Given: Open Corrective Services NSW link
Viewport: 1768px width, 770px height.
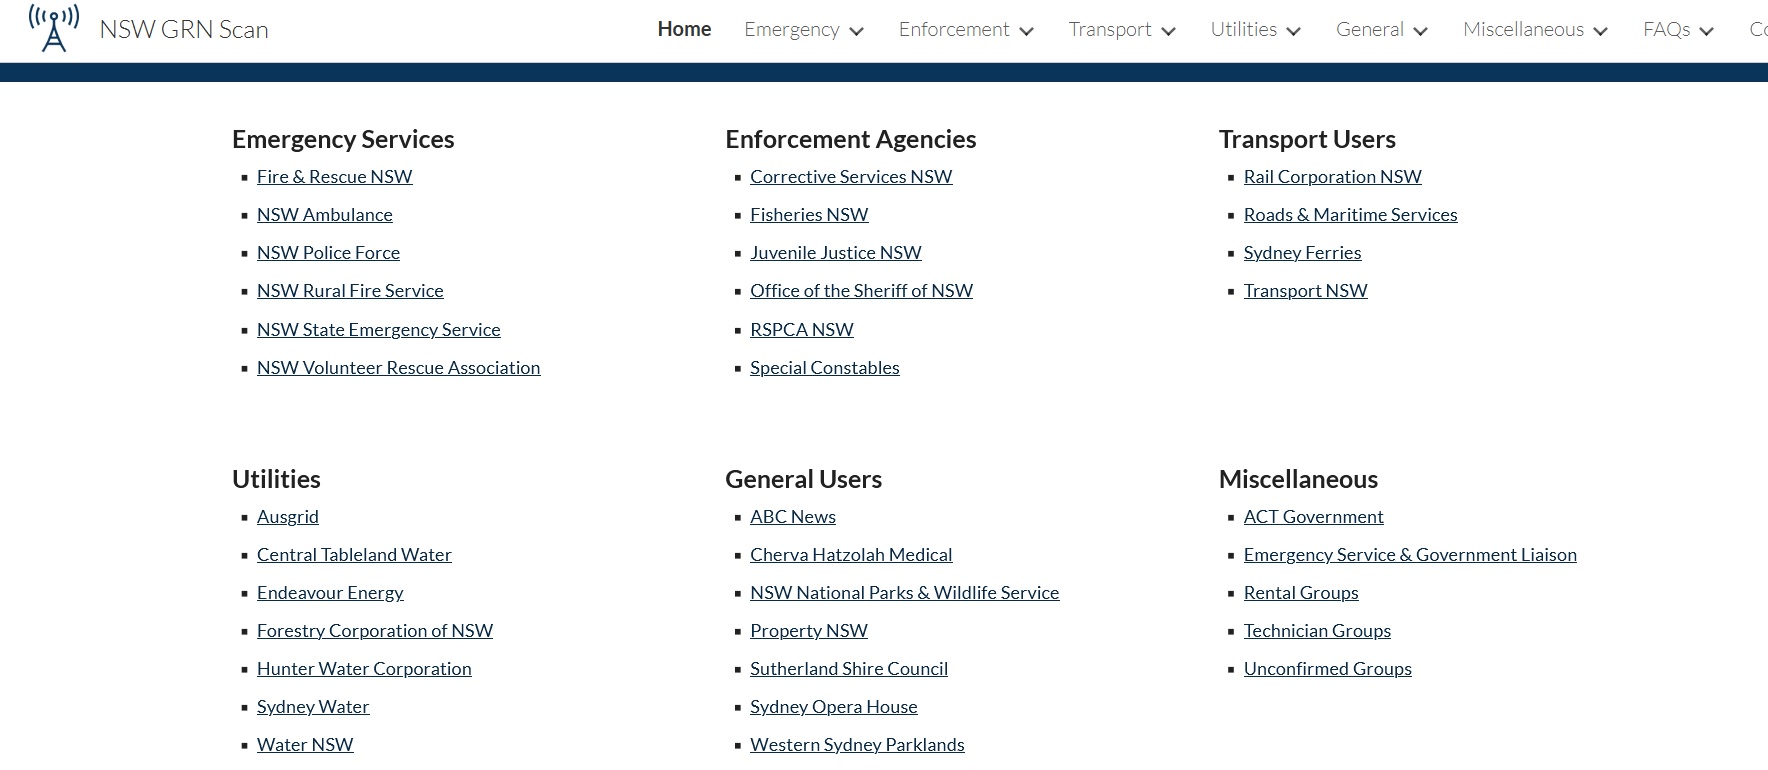Looking at the screenshot, I should 851,177.
